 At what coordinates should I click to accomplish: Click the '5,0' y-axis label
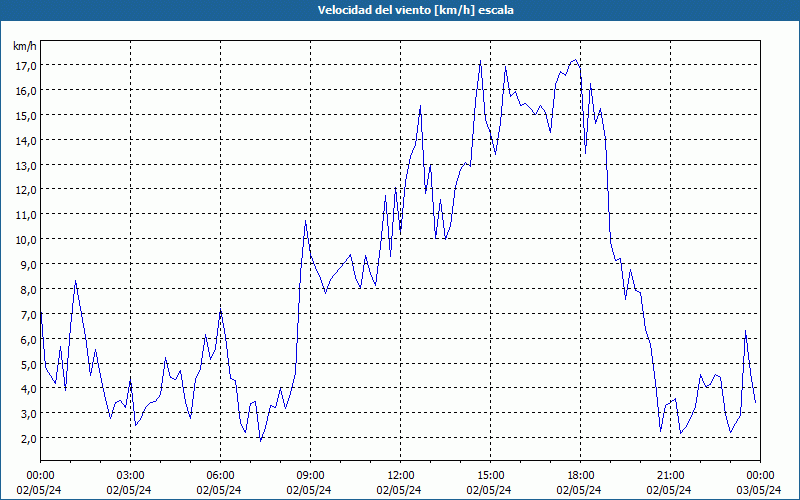(x=28, y=364)
